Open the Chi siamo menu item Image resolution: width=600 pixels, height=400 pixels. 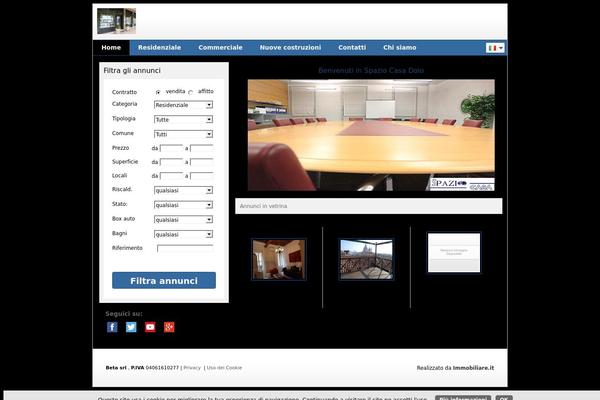click(400, 47)
